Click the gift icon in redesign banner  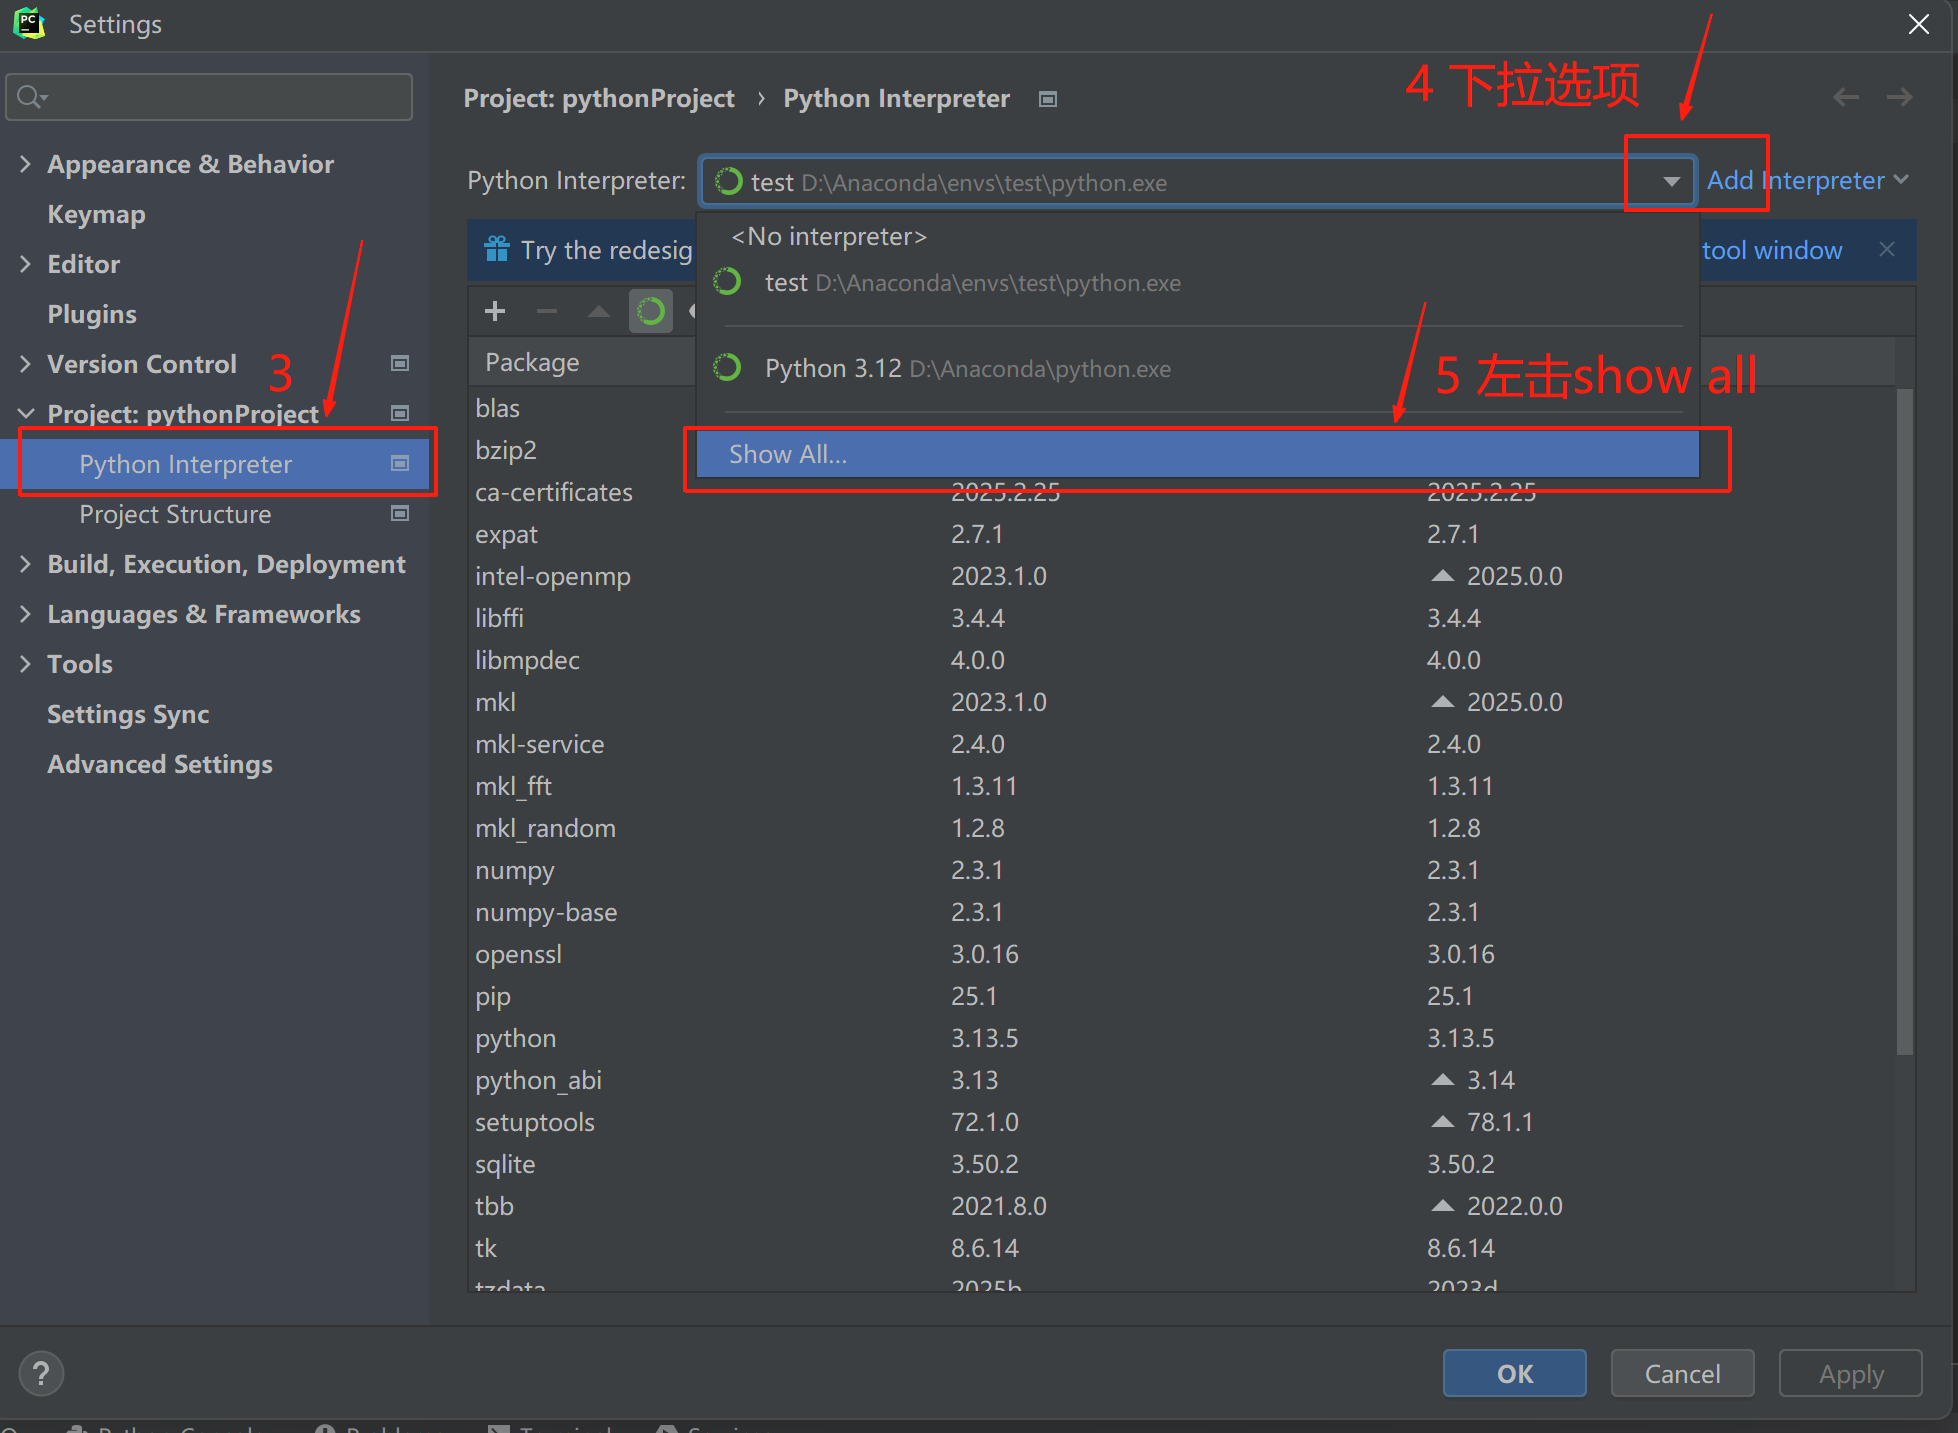(x=497, y=249)
